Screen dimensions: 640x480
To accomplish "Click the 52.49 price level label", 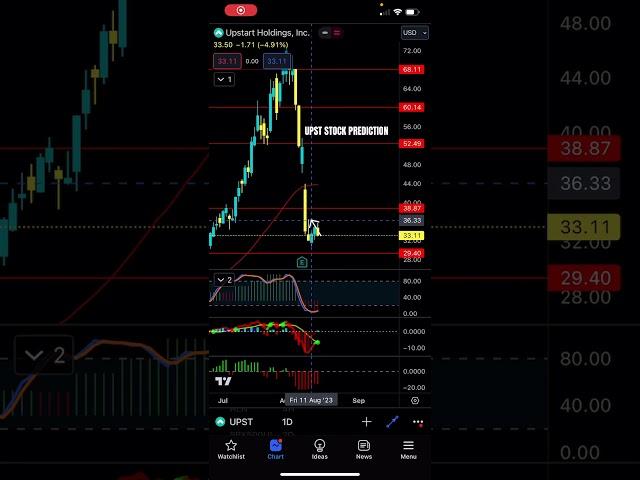I will pyautogui.click(x=412, y=143).
